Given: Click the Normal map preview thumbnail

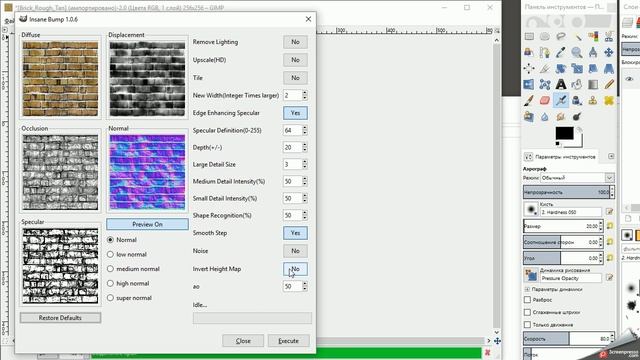Looking at the screenshot, I should coord(147,172).
